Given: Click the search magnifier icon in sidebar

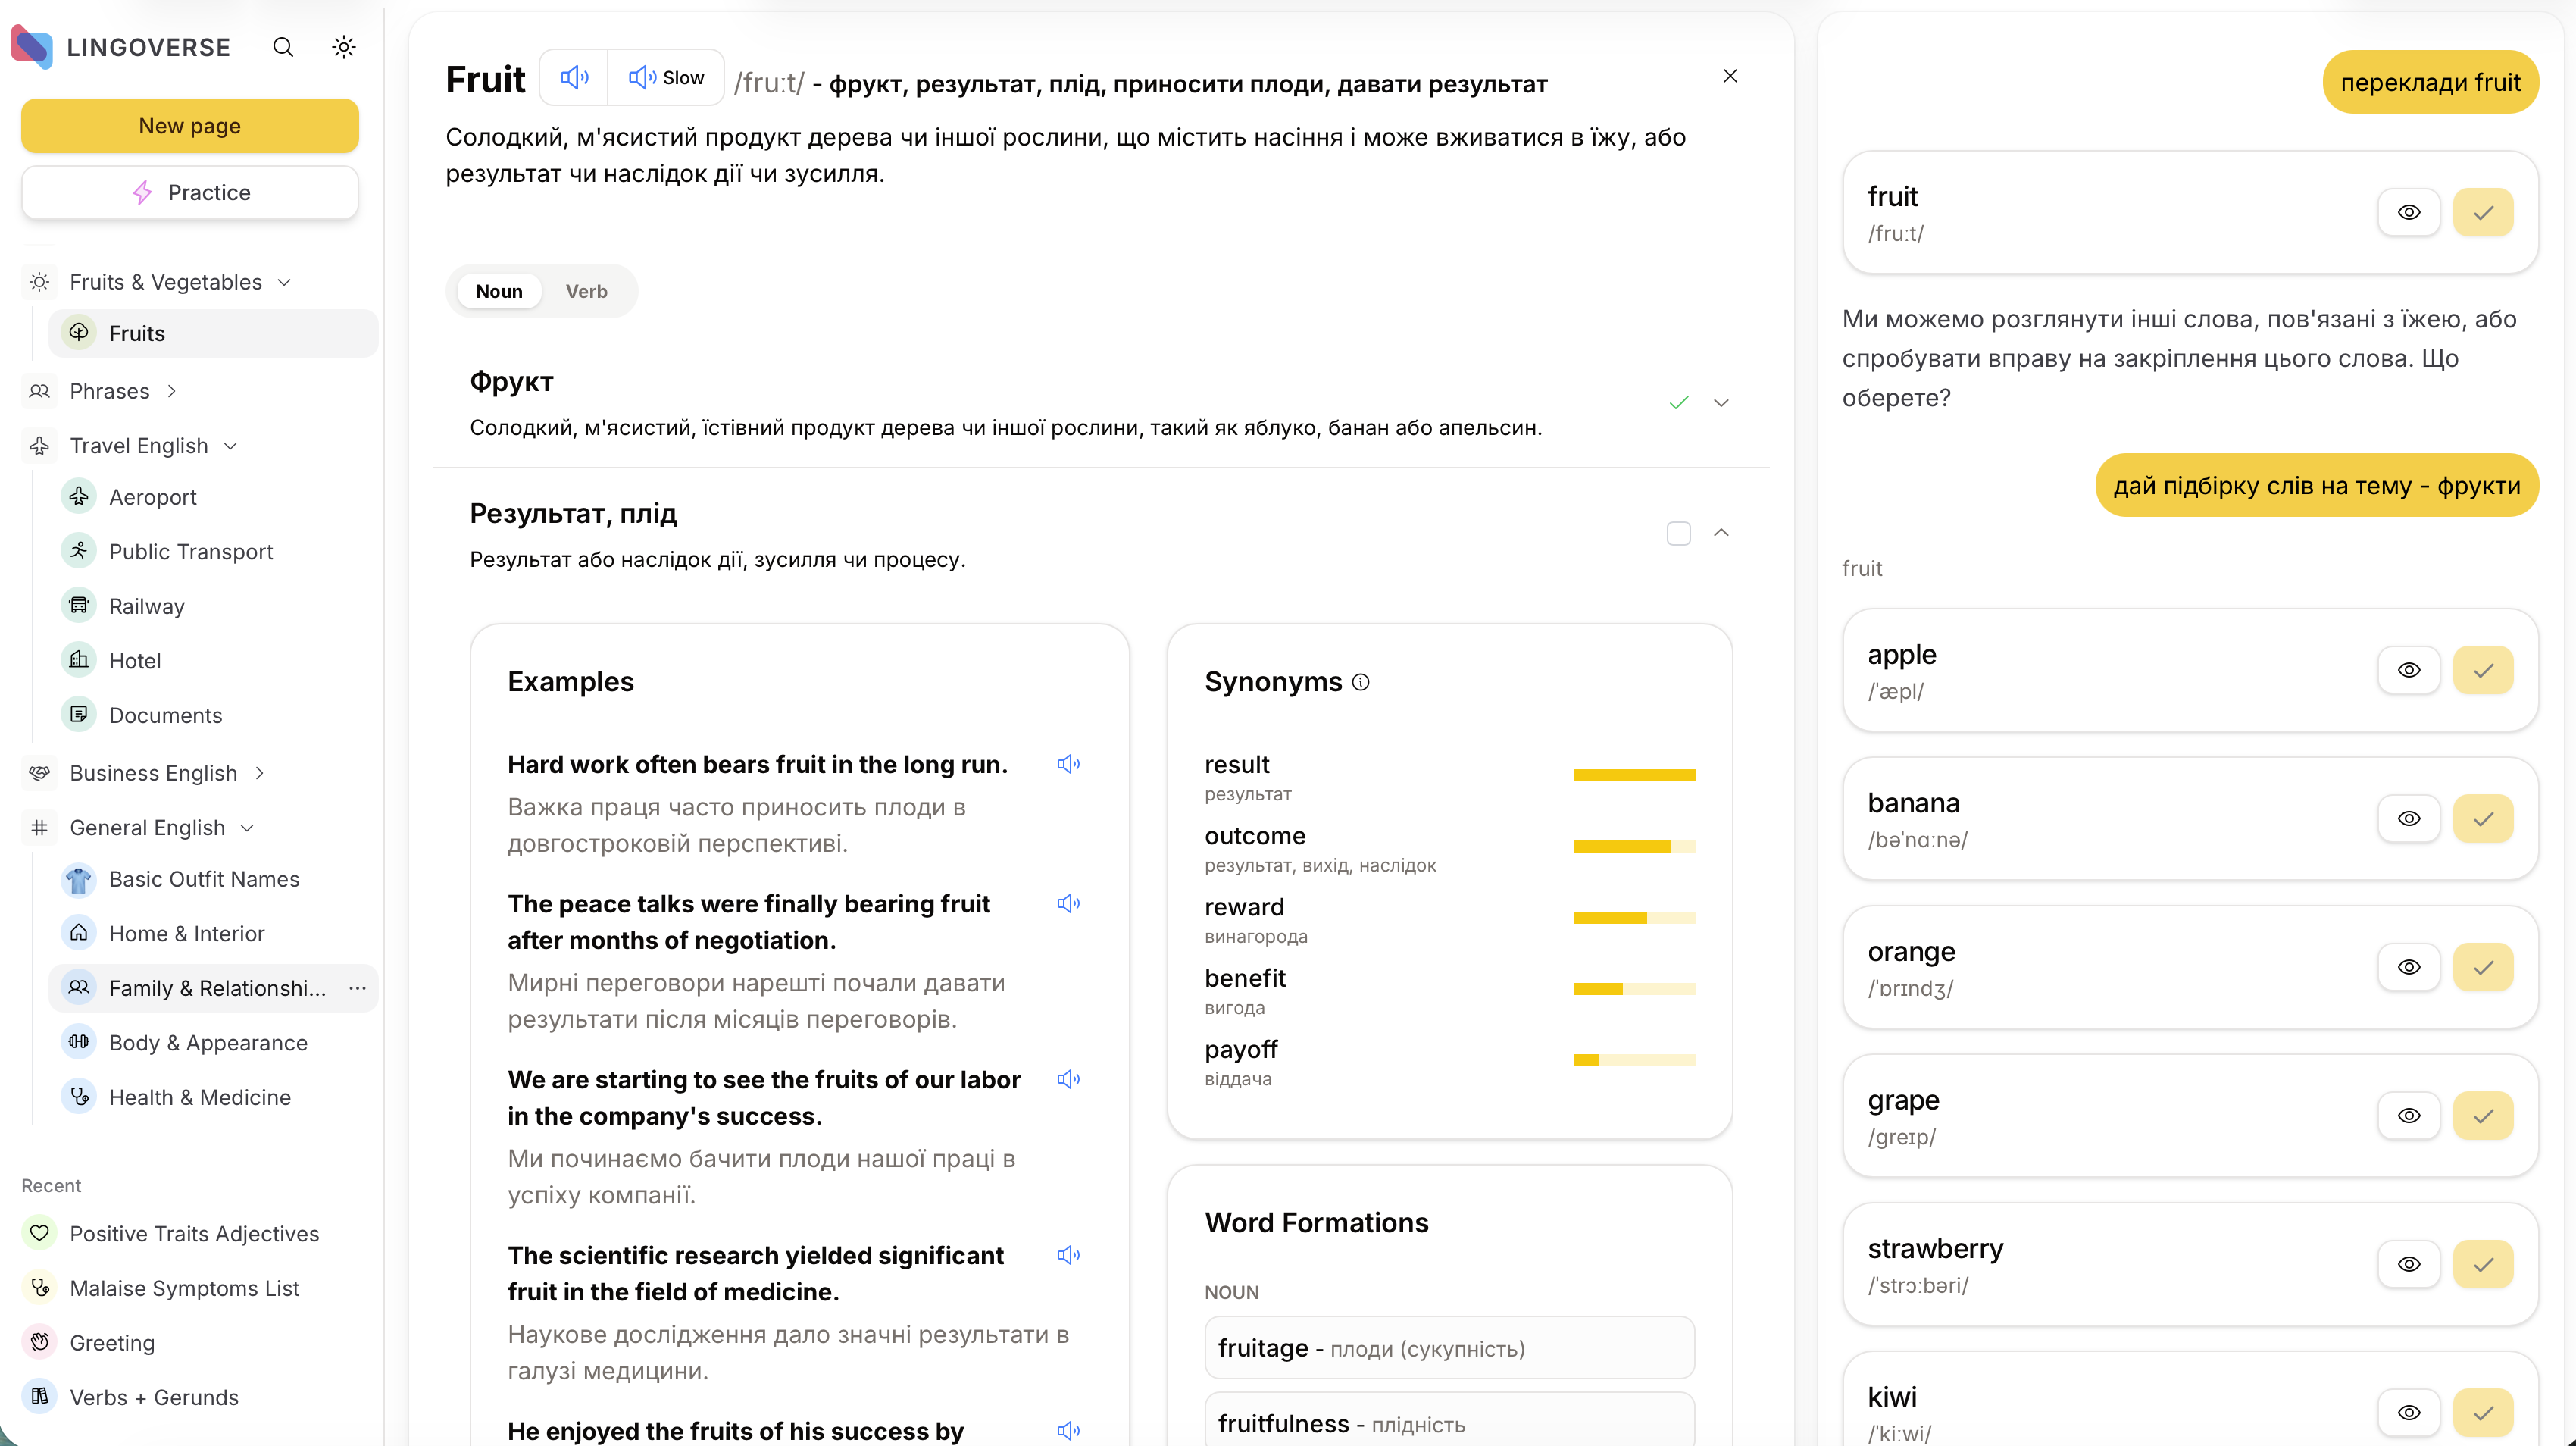Looking at the screenshot, I should coord(283,47).
